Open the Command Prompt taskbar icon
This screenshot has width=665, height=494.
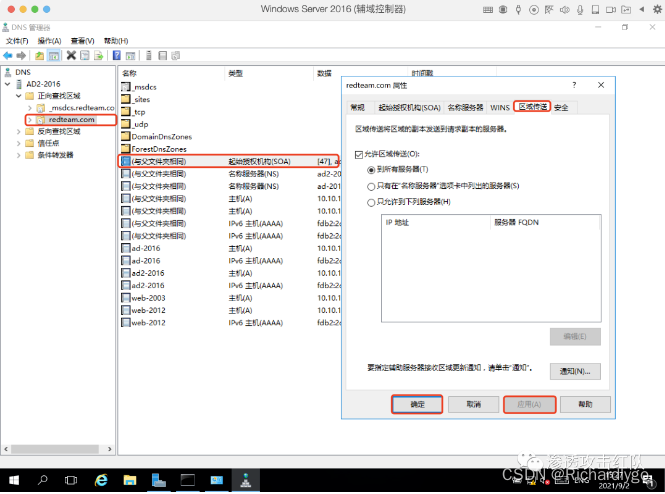click(x=187, y=480)
